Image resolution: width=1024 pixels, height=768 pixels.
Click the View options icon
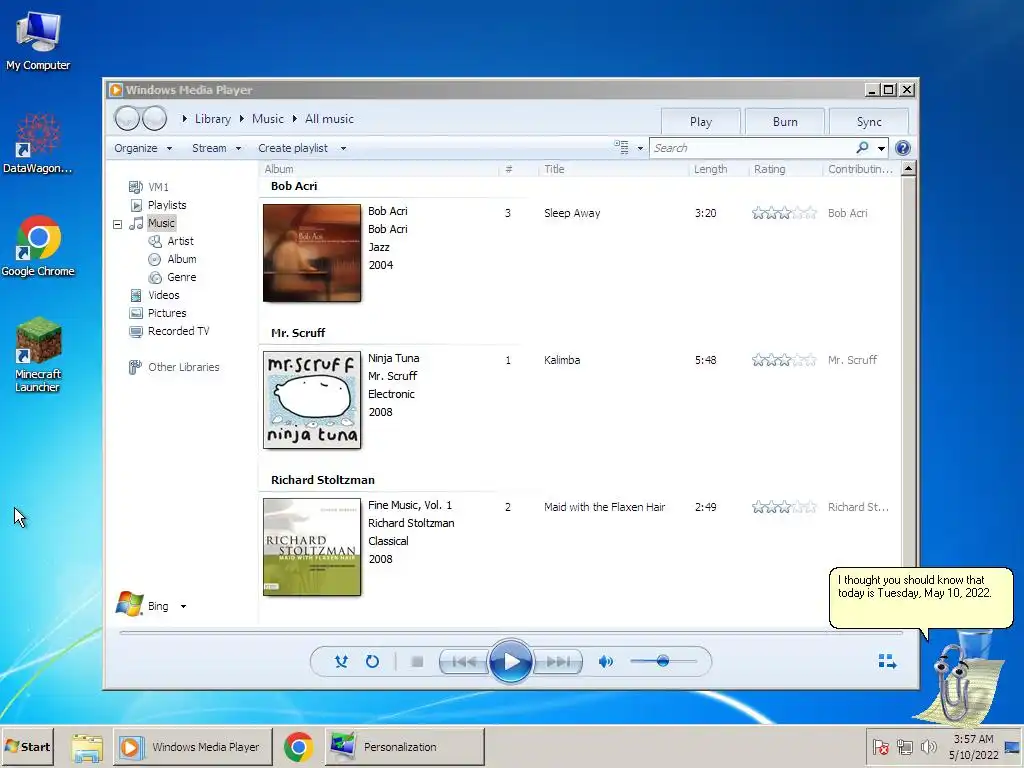point(621,148)
